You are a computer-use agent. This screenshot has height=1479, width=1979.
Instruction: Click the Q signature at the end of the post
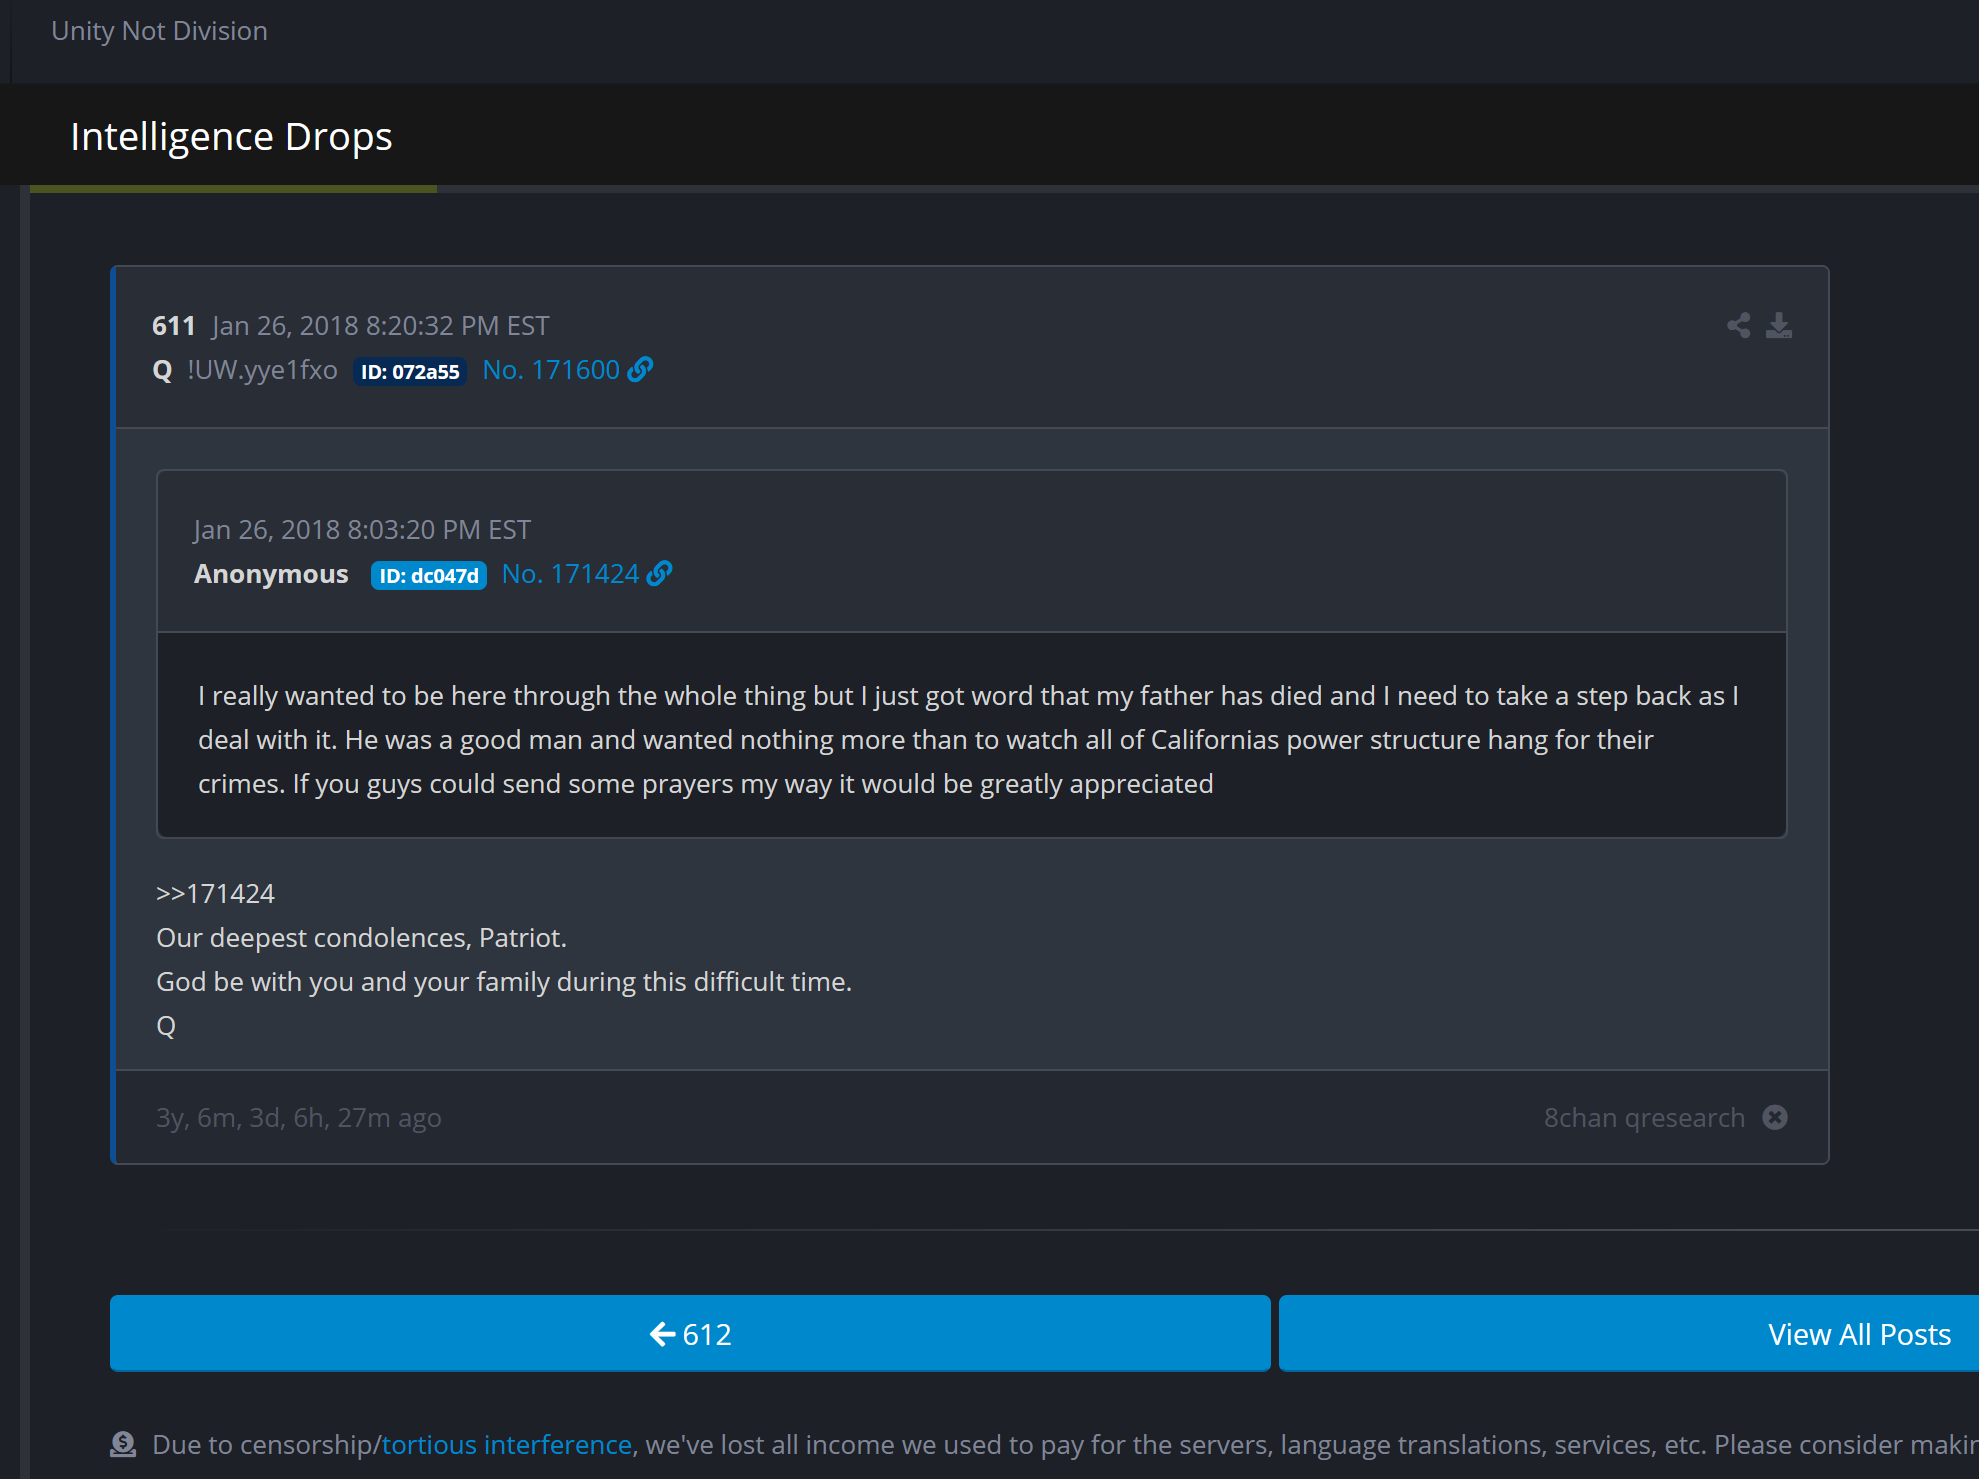click(x=166, y=1027)
